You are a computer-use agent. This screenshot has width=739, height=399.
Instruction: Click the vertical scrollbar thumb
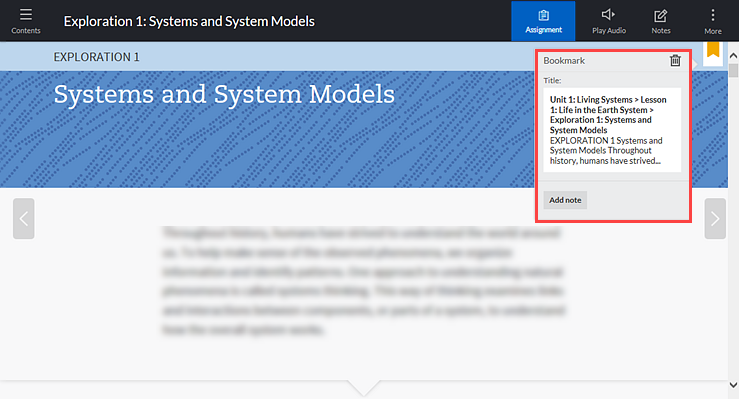pyautogui.click(x=733, y=70)
